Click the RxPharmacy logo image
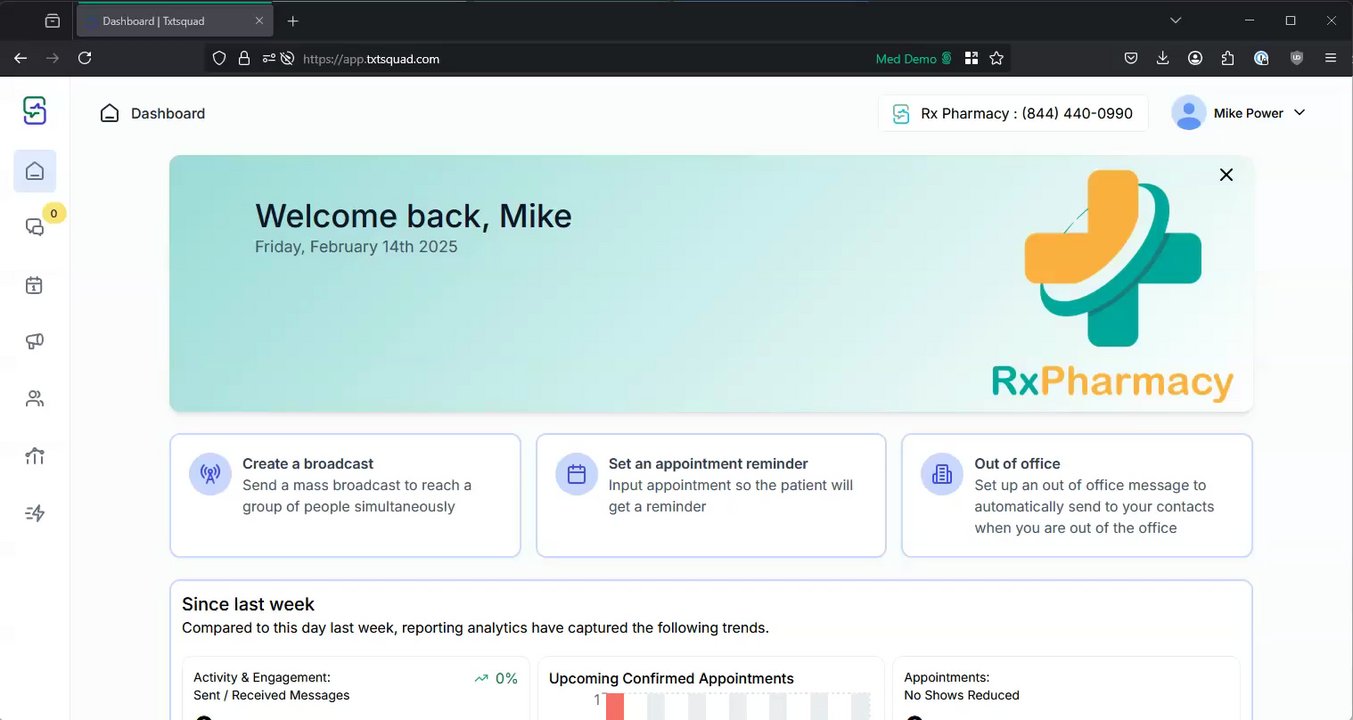Screen dimensions: 1353x720 tap(1112, 287)
